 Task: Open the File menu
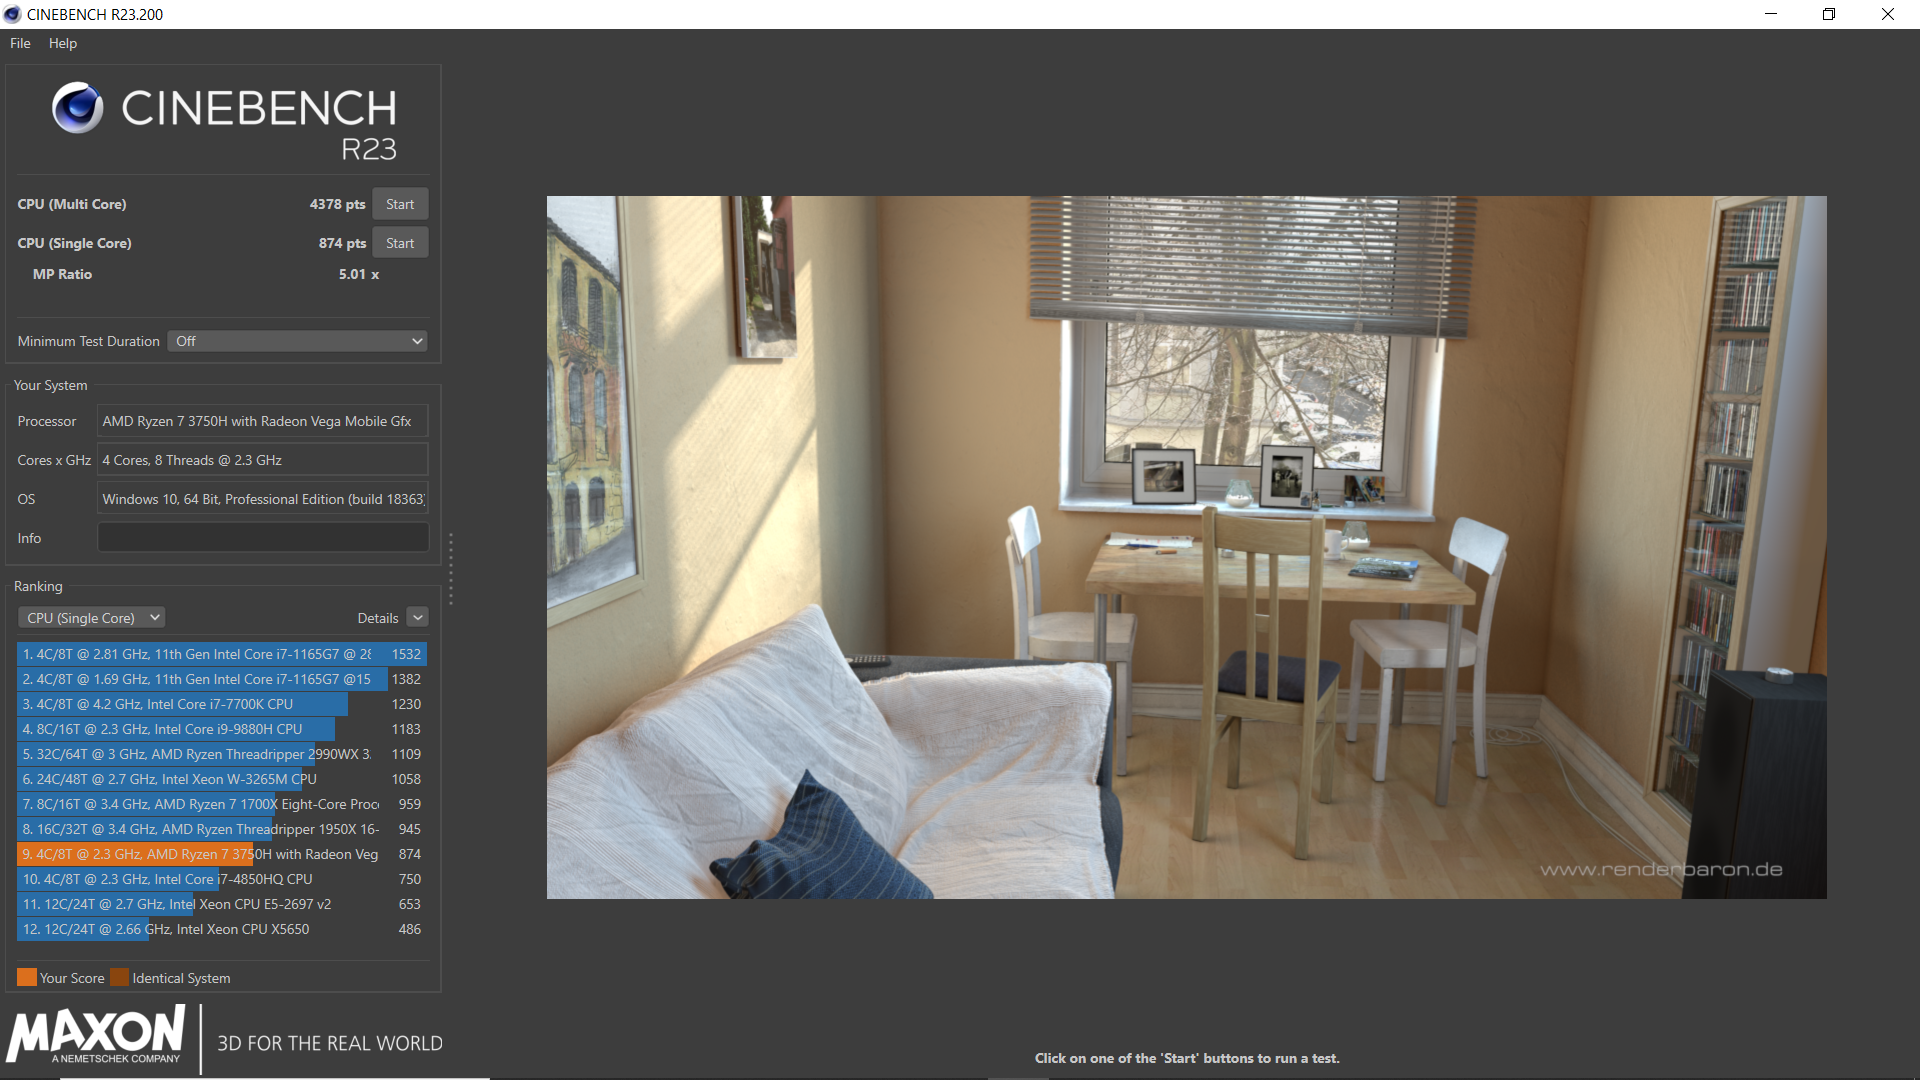pyautogui.click(x=20, y=43)
